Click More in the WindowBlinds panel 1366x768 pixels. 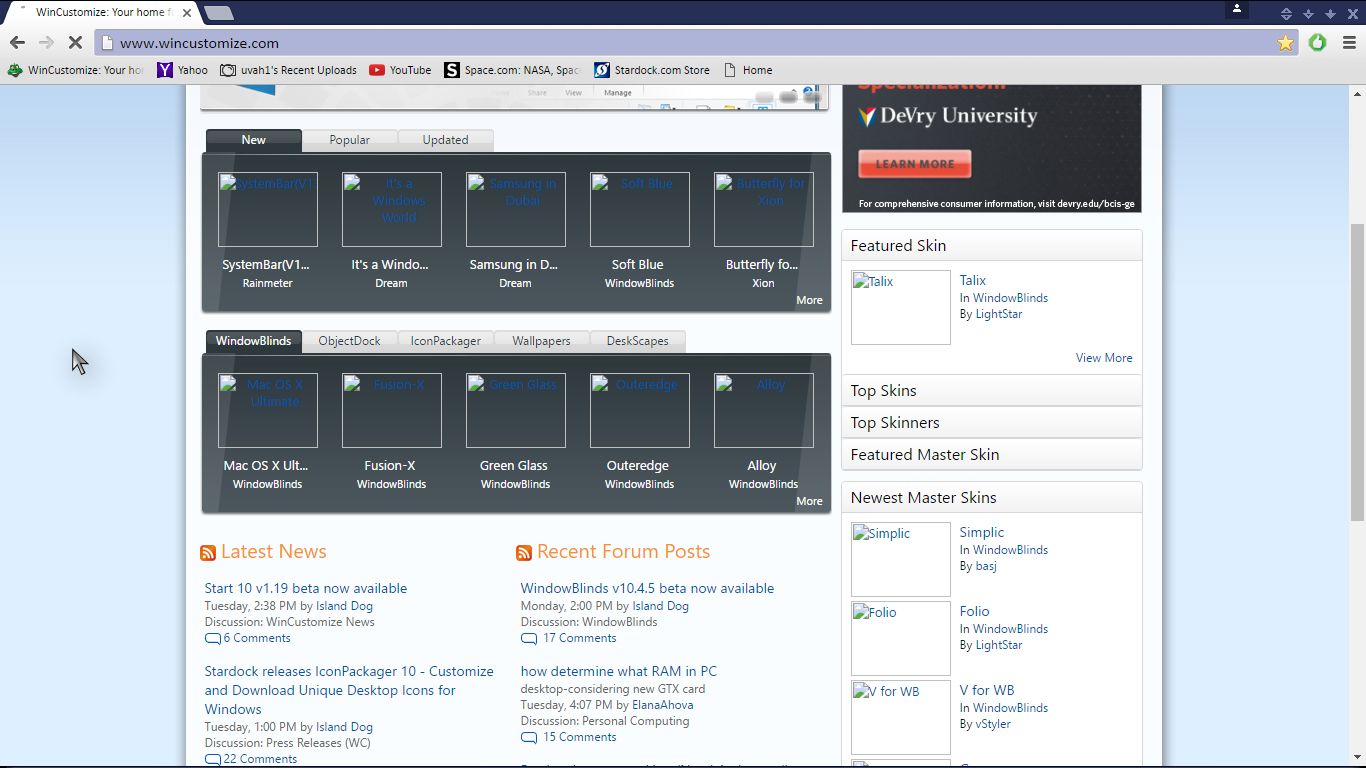pos(809,501)
